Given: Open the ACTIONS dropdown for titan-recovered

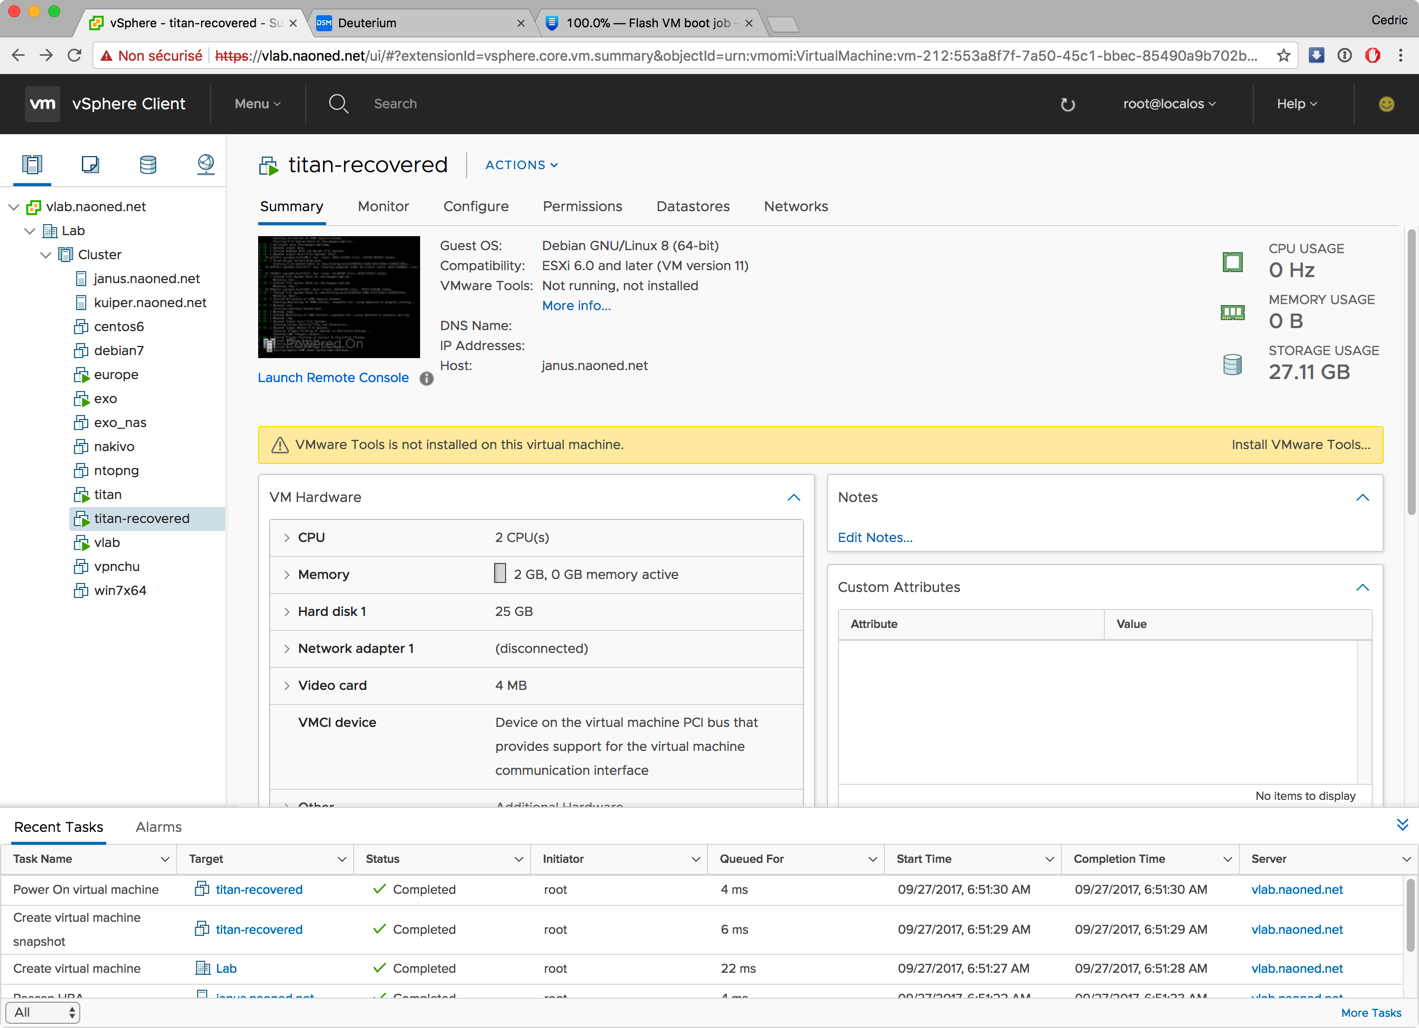Looking at the screenshot, I should 521,165.
